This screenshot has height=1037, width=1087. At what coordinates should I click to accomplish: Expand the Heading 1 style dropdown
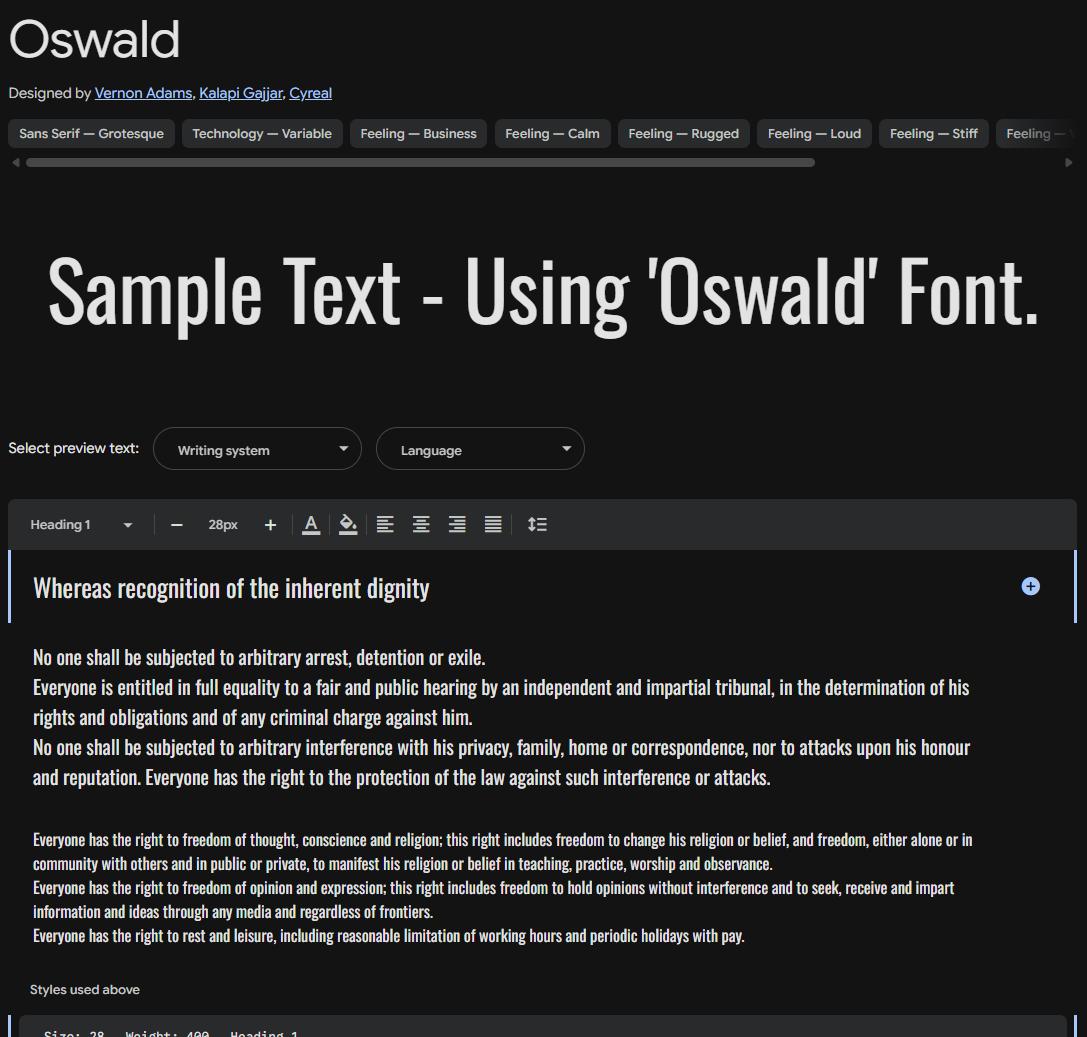(81, 525)
